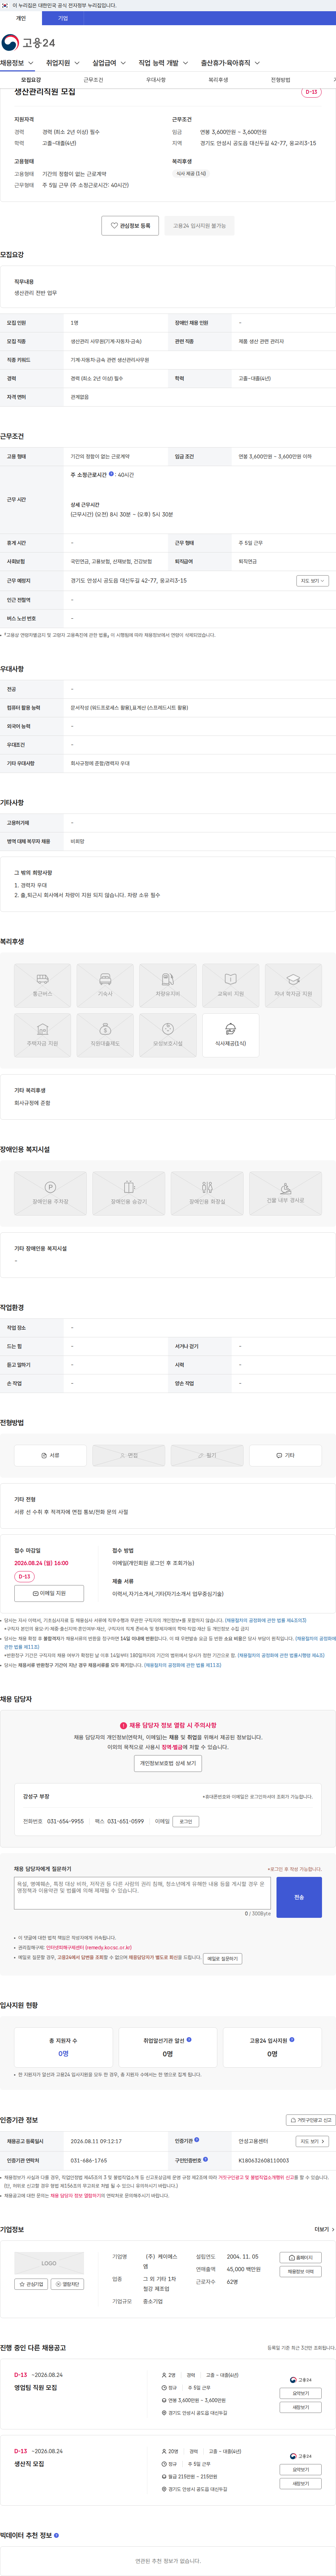
Task: Click the info icon next to 구인인증번호
Action: tap(206, 2159)
